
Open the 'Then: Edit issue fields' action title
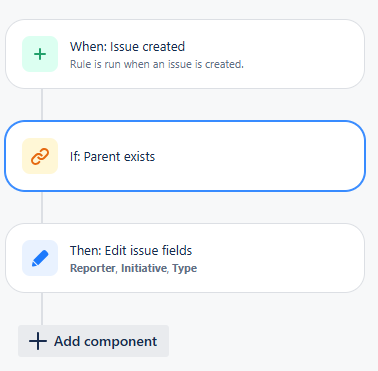[x=131, y=250]
